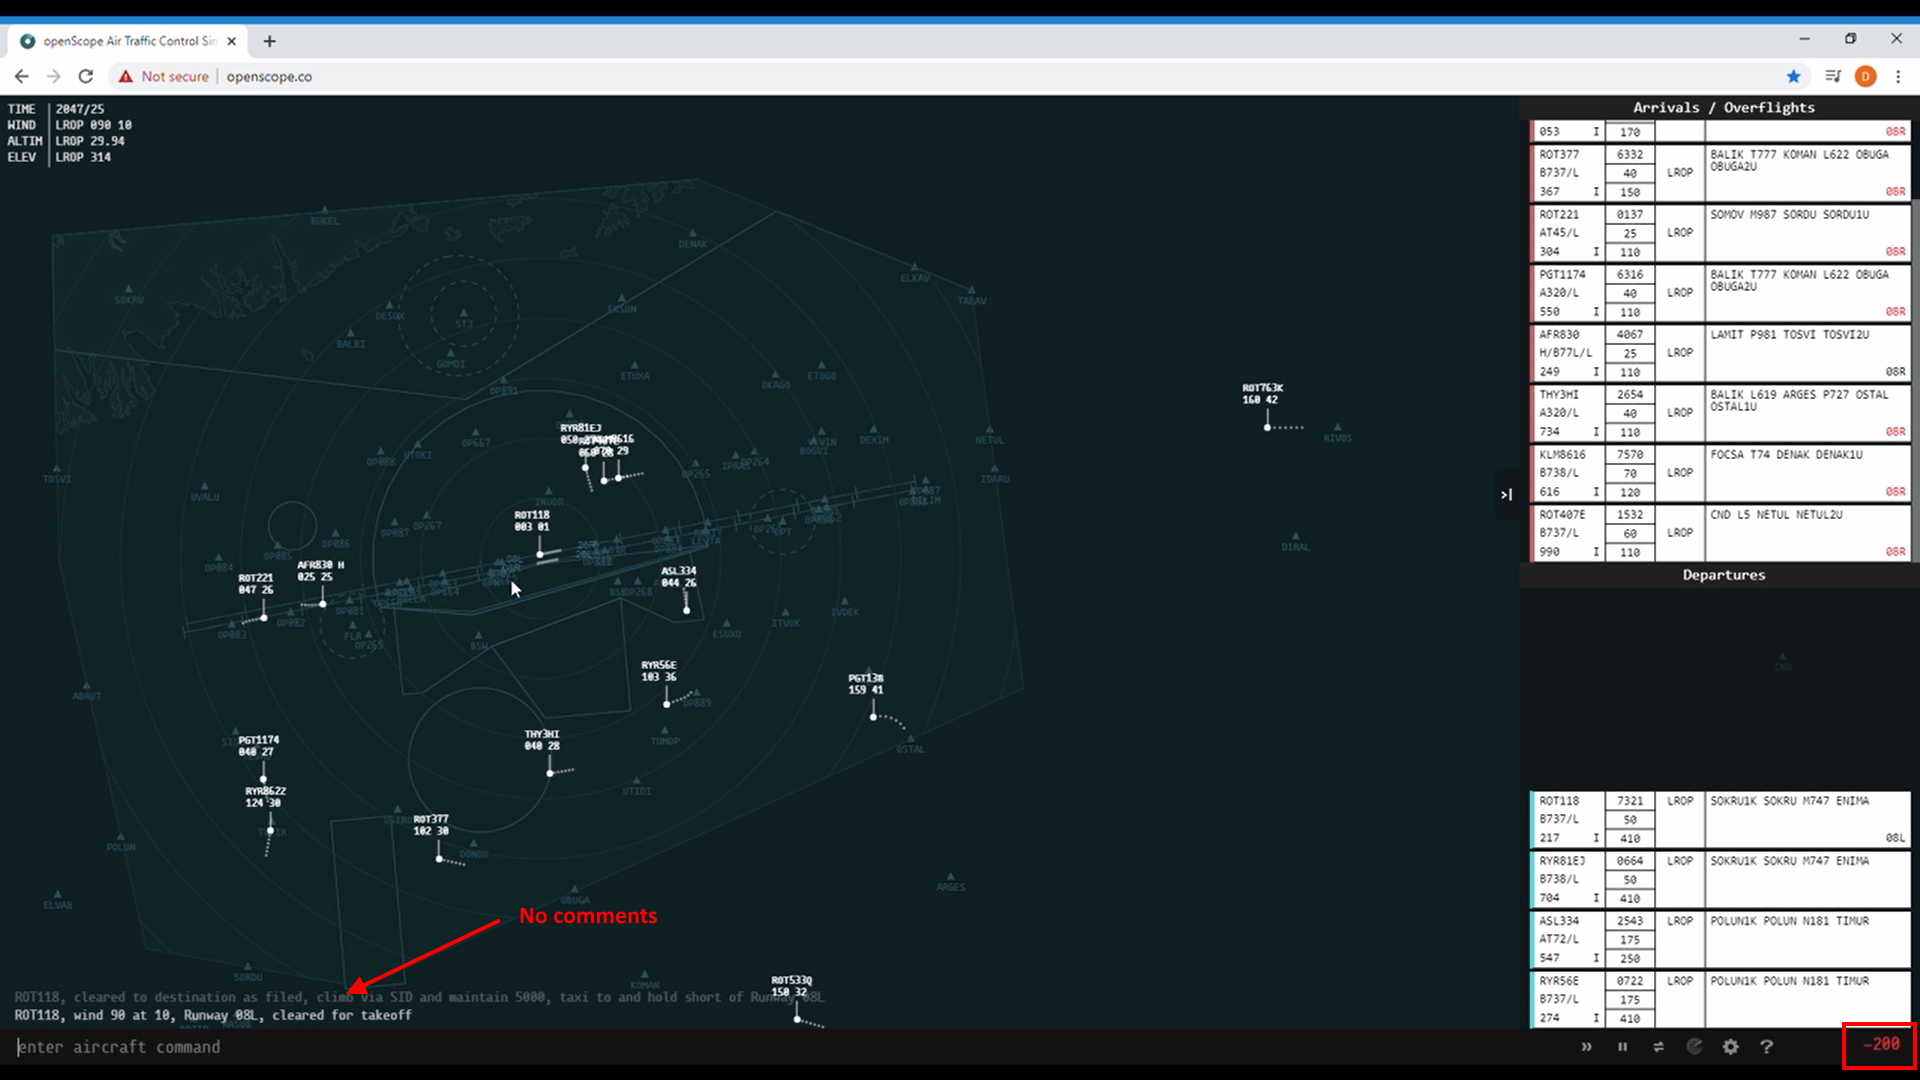Screen dimensions: 1920x1080
Task: Open the tutorial with the question mark icon
Action: click(1768, 1047)
